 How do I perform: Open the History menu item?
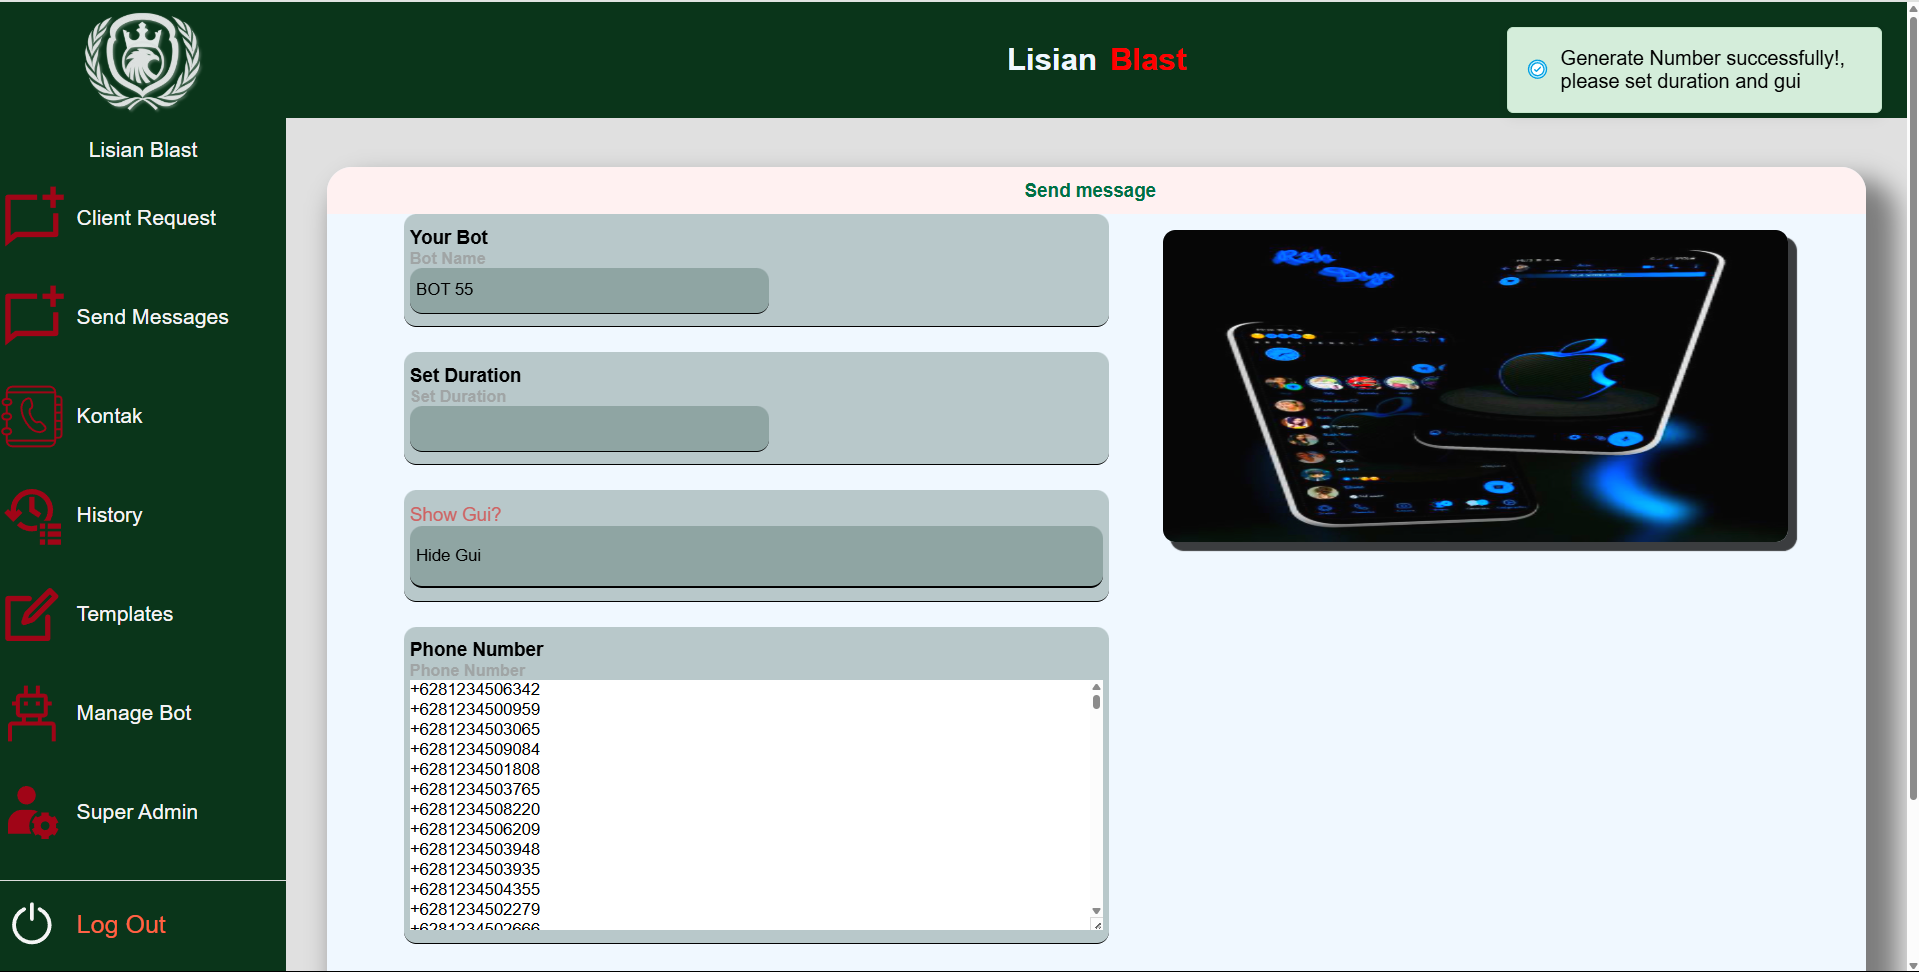click(109, 515)
